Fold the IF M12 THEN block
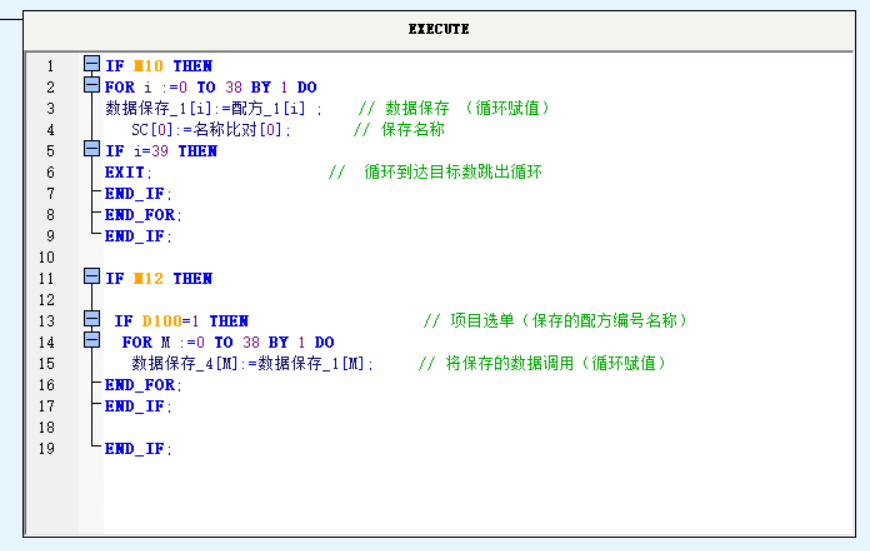The width and height of the screenshot is (870, 551). pyautogui.click(x=92, y=277)
